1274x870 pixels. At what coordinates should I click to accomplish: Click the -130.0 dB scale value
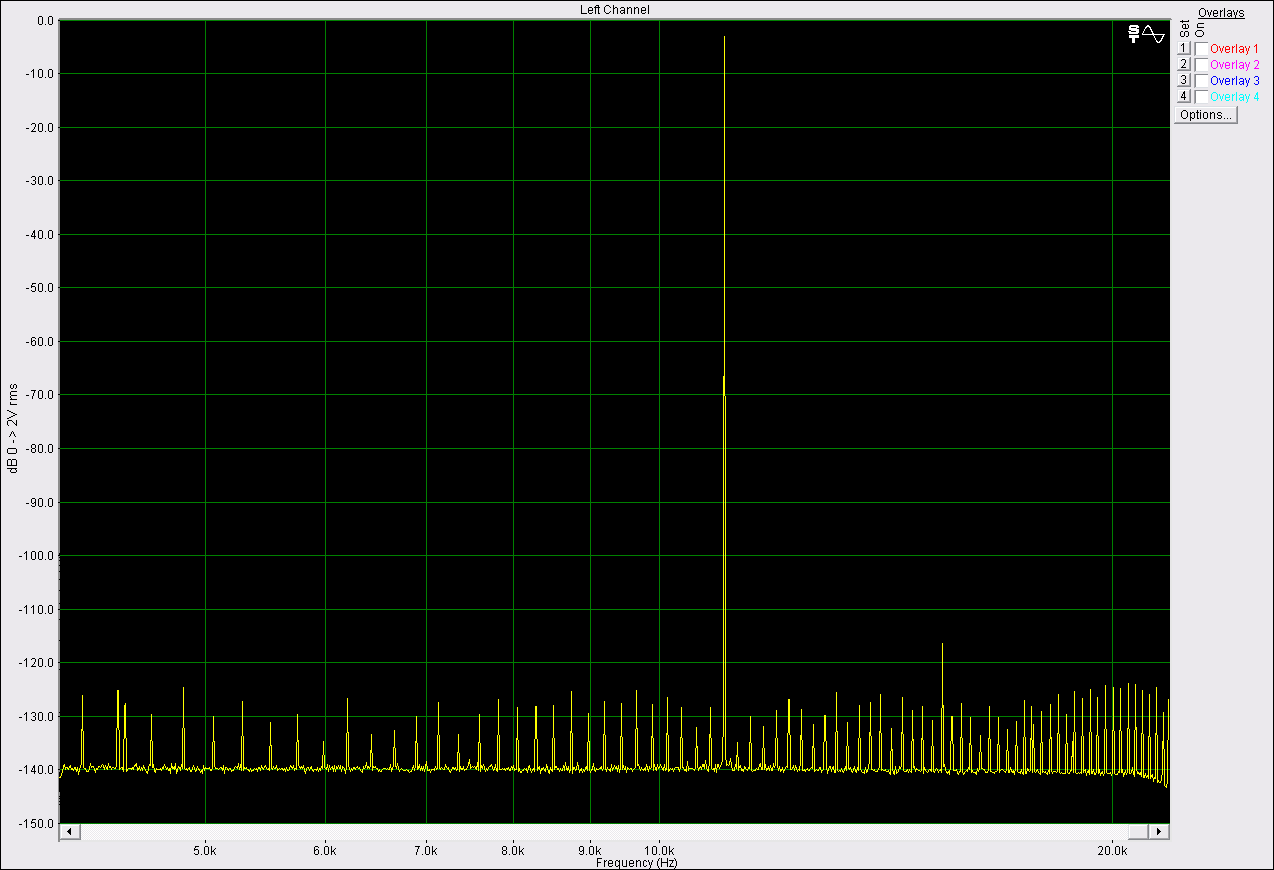coord(38,716)
